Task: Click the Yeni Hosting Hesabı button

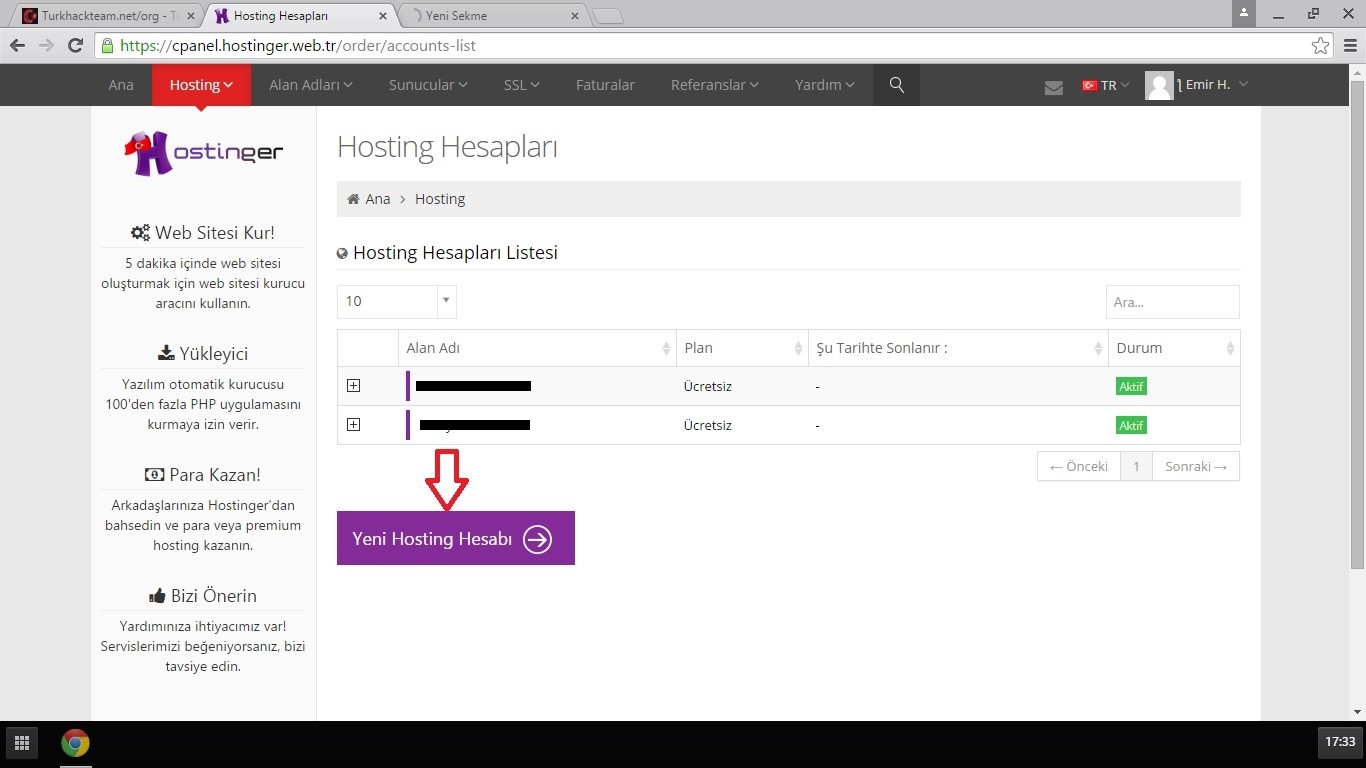Action: (456, 538)
